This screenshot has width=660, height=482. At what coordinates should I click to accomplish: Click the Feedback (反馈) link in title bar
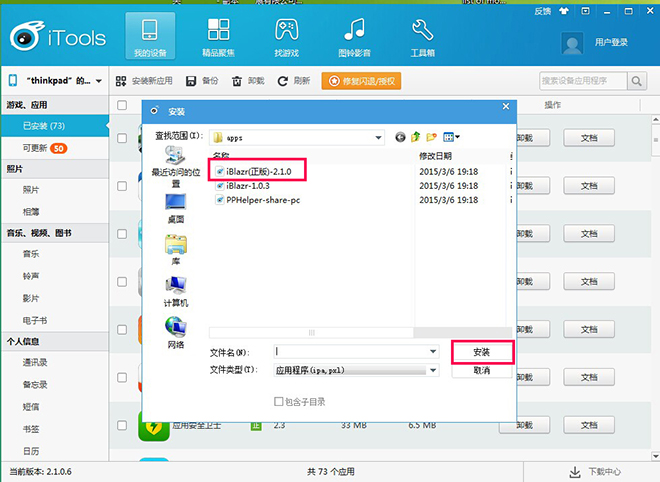(543, 11)
